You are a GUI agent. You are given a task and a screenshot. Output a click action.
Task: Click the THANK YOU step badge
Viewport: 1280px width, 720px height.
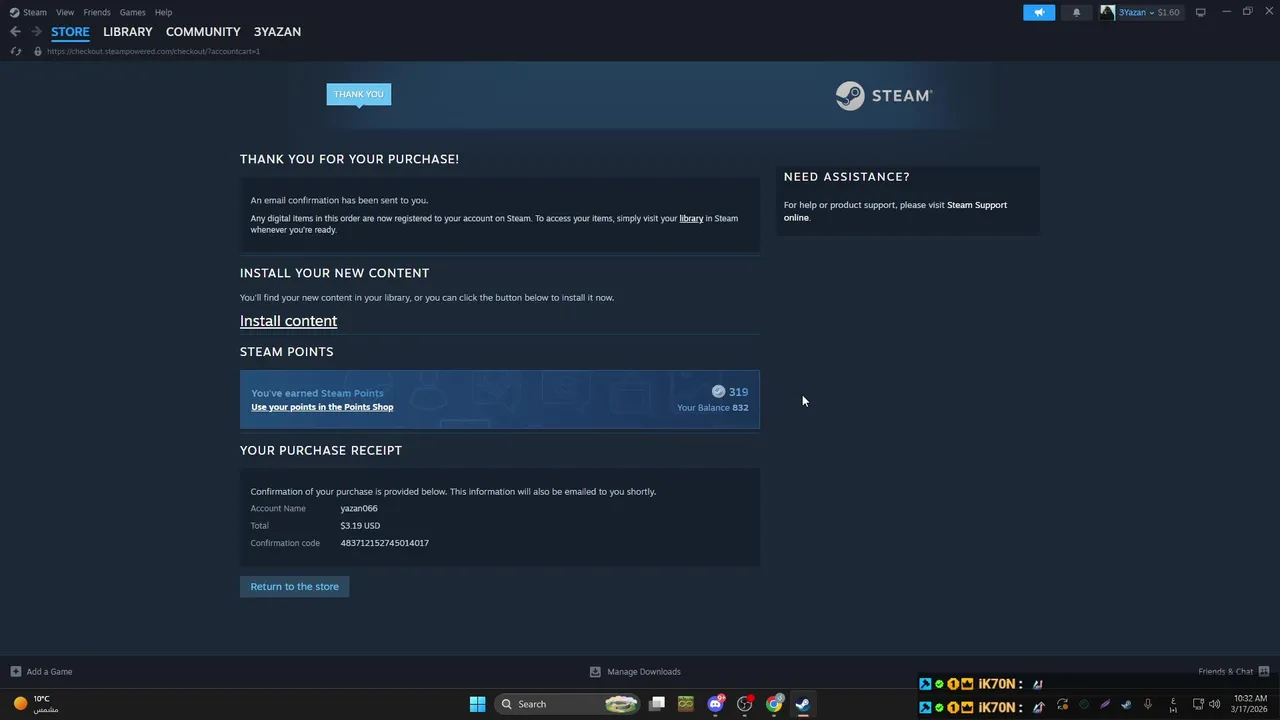[x=358, y=94]
